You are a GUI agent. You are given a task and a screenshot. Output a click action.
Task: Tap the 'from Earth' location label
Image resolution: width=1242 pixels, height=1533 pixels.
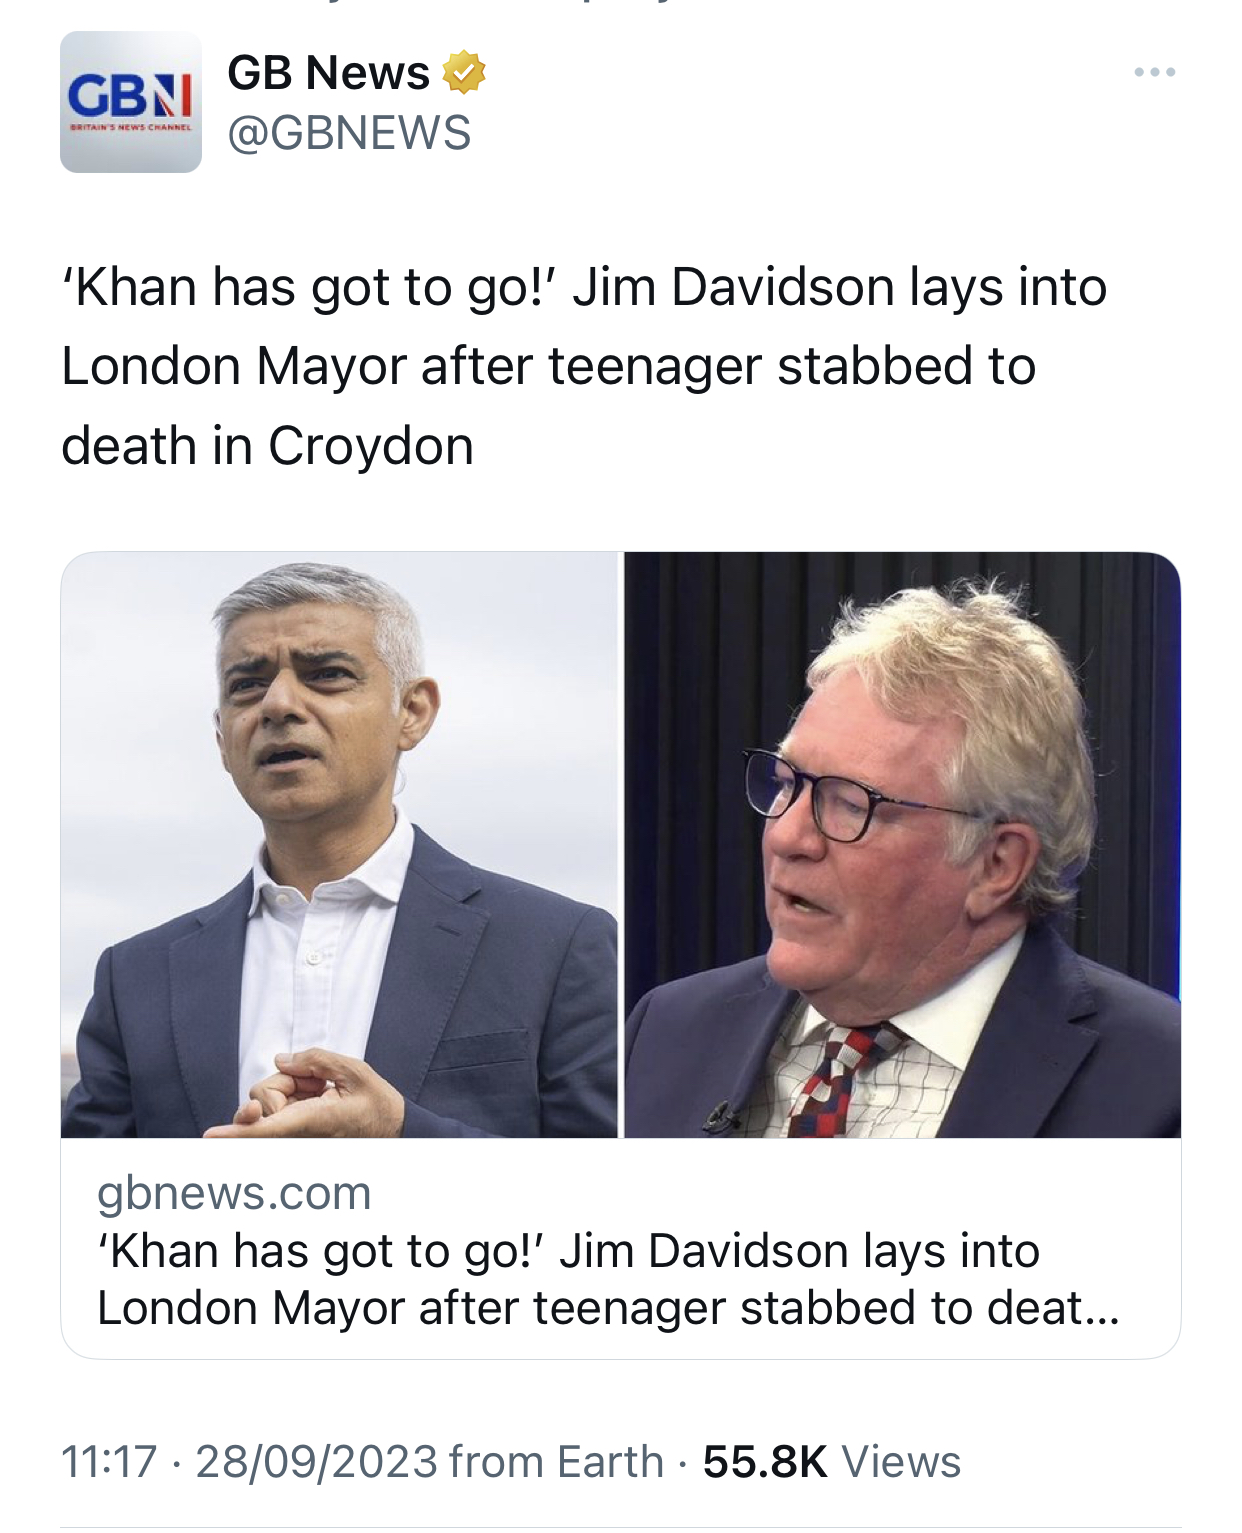coord(556,1461)
